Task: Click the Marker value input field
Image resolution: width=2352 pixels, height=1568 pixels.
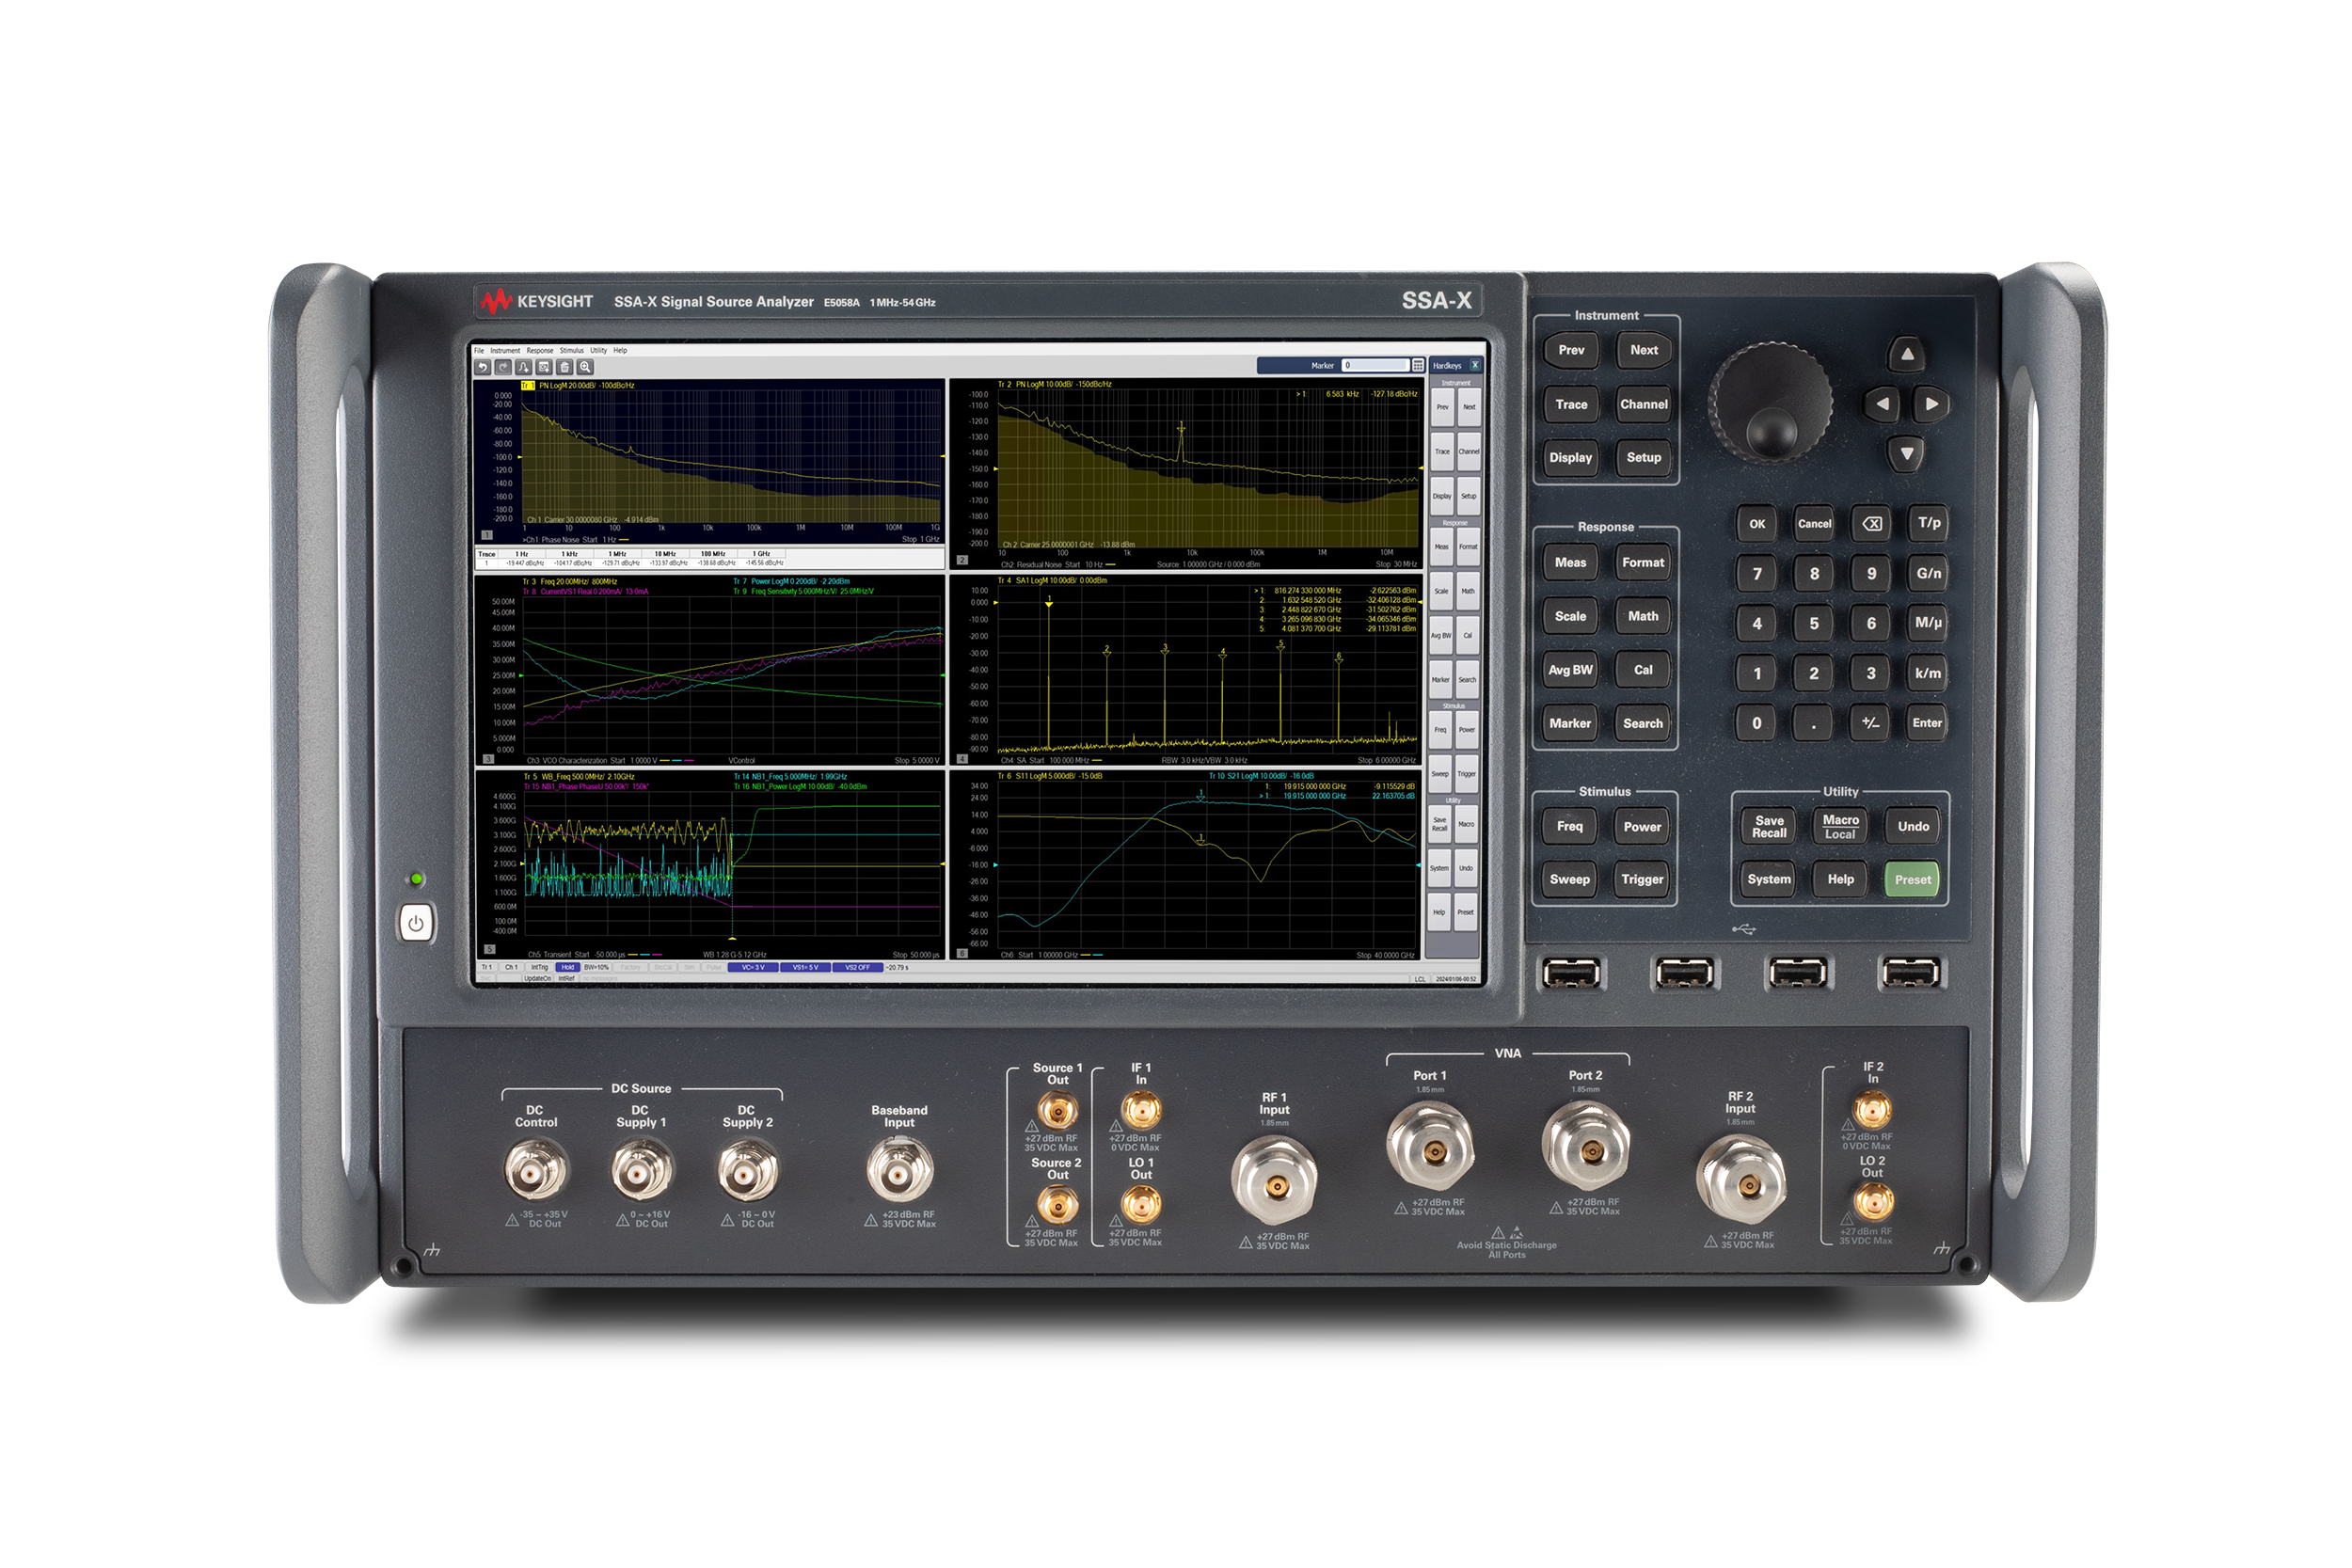Action: [x=1375, y=365]
